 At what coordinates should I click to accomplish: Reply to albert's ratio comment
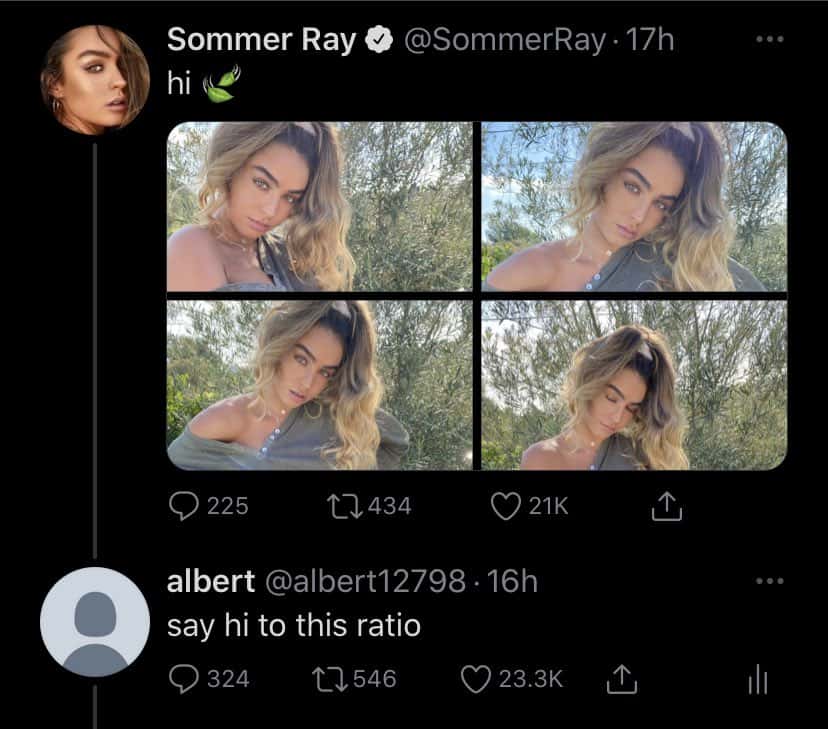click(x=182, y=679)
